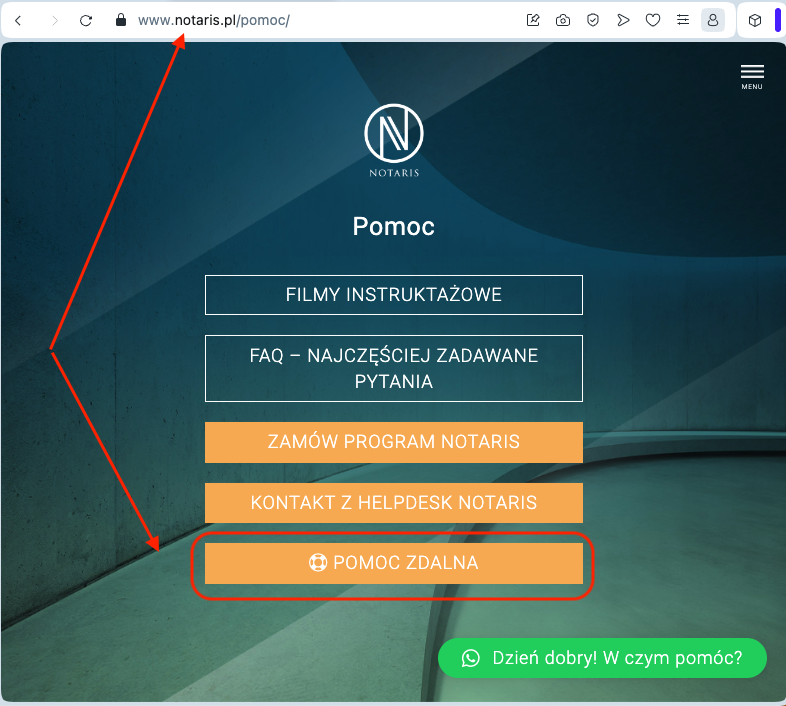Click the padlock site security icon
Screen dimensions: 786x706
pos(121,20)
